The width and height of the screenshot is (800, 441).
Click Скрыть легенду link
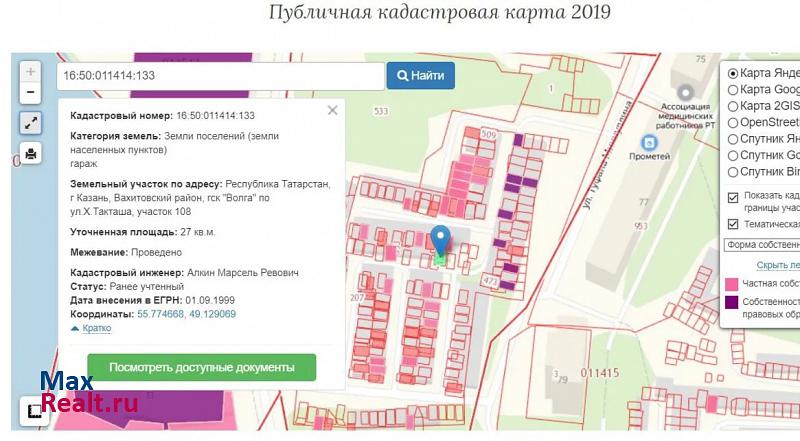(777, 265)
